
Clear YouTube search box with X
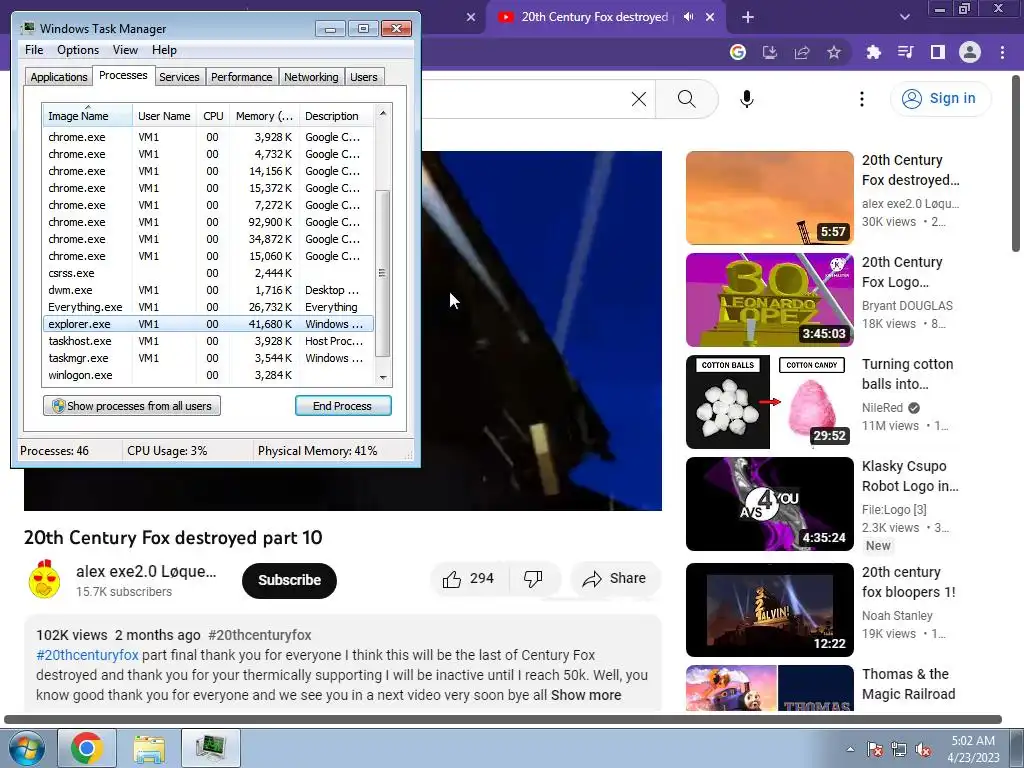639,99
